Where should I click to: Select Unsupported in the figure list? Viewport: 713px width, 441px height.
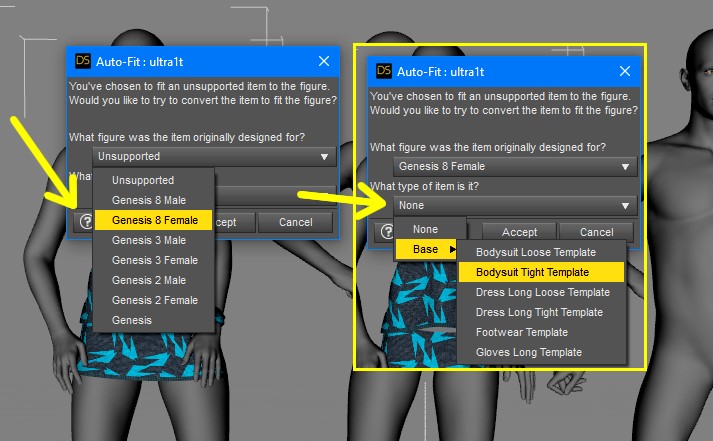pyautogui.click(x=153, y=180)
